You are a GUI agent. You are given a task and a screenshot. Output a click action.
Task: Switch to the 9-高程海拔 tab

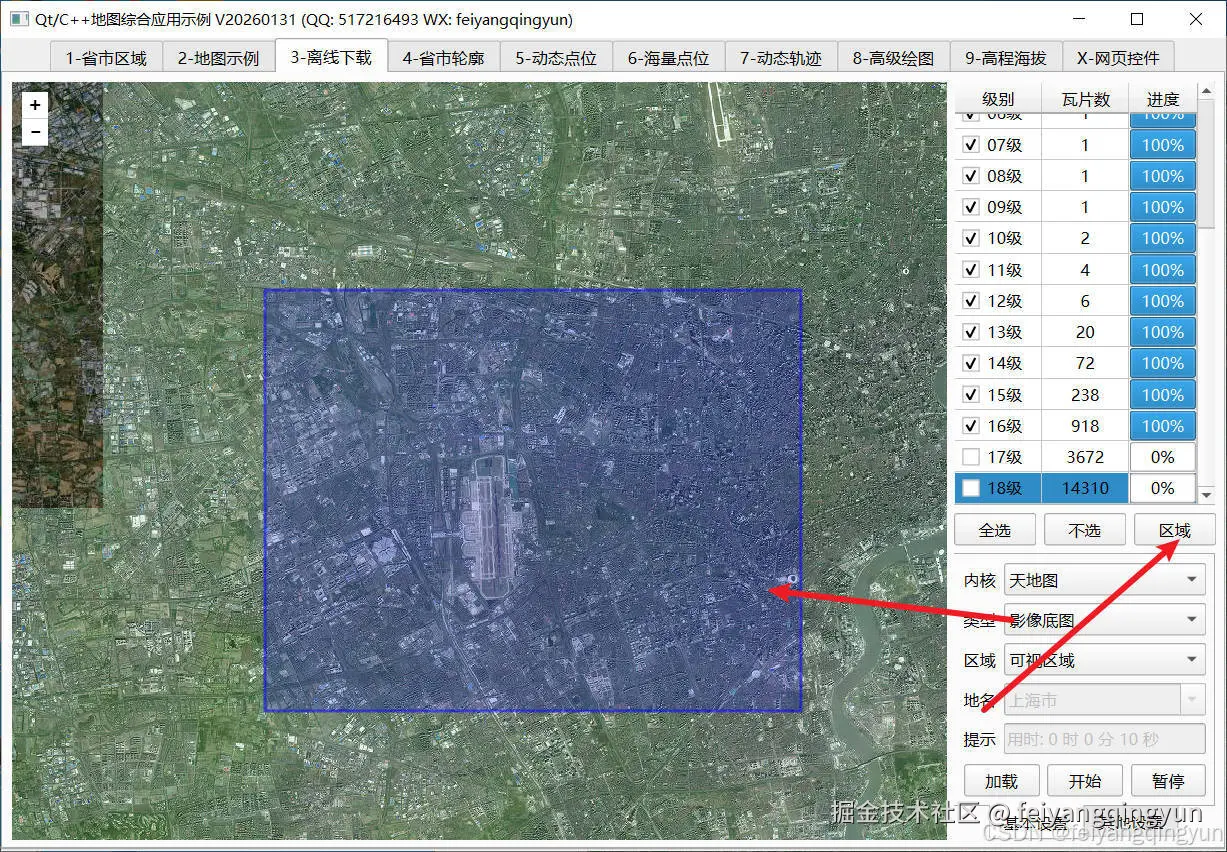pos(1006,58)
